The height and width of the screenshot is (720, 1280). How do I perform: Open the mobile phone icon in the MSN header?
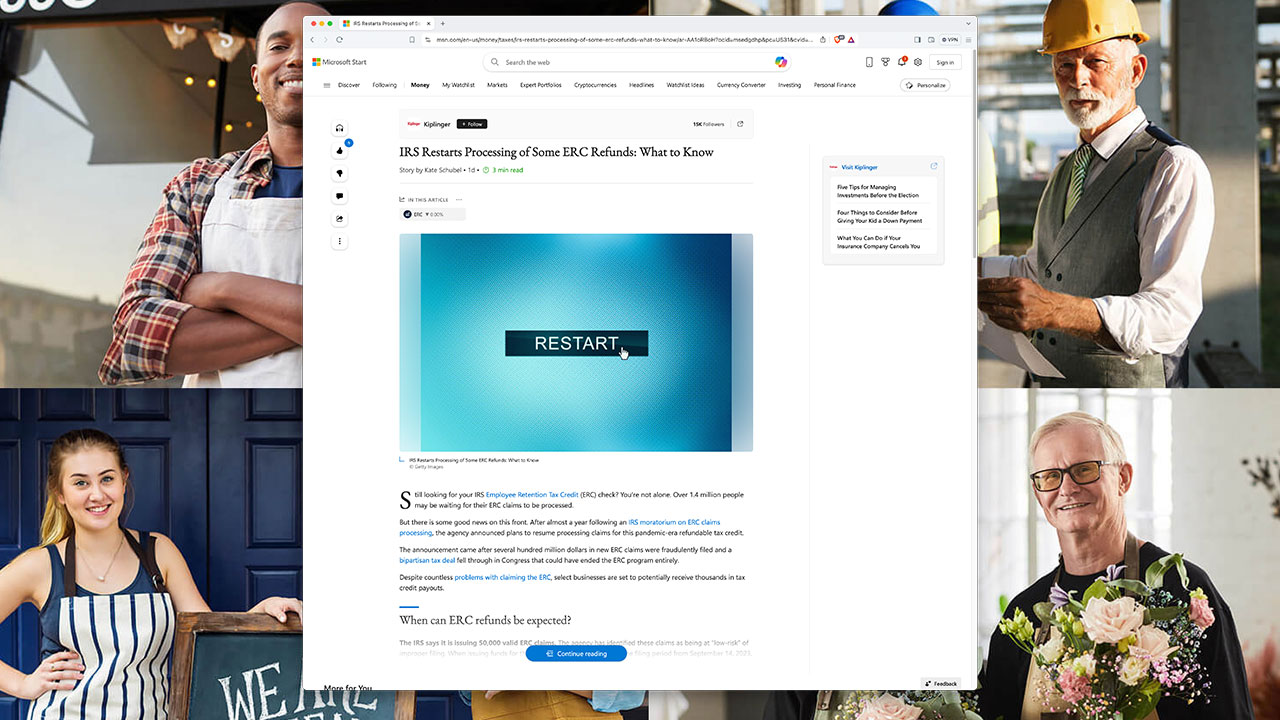coord(869,62)
